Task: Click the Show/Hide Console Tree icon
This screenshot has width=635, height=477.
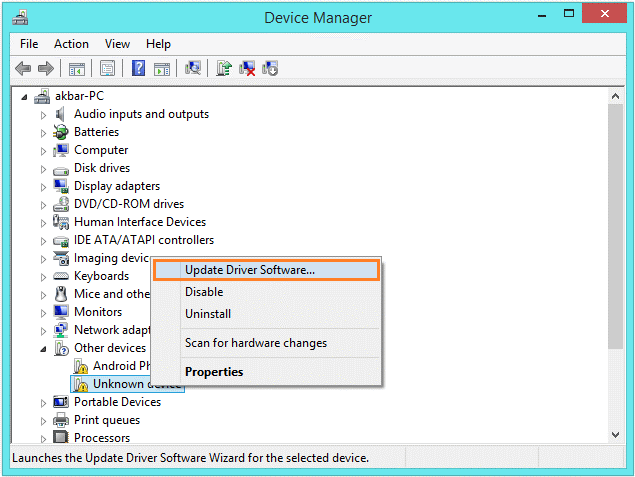Action: tap(77, 68)
